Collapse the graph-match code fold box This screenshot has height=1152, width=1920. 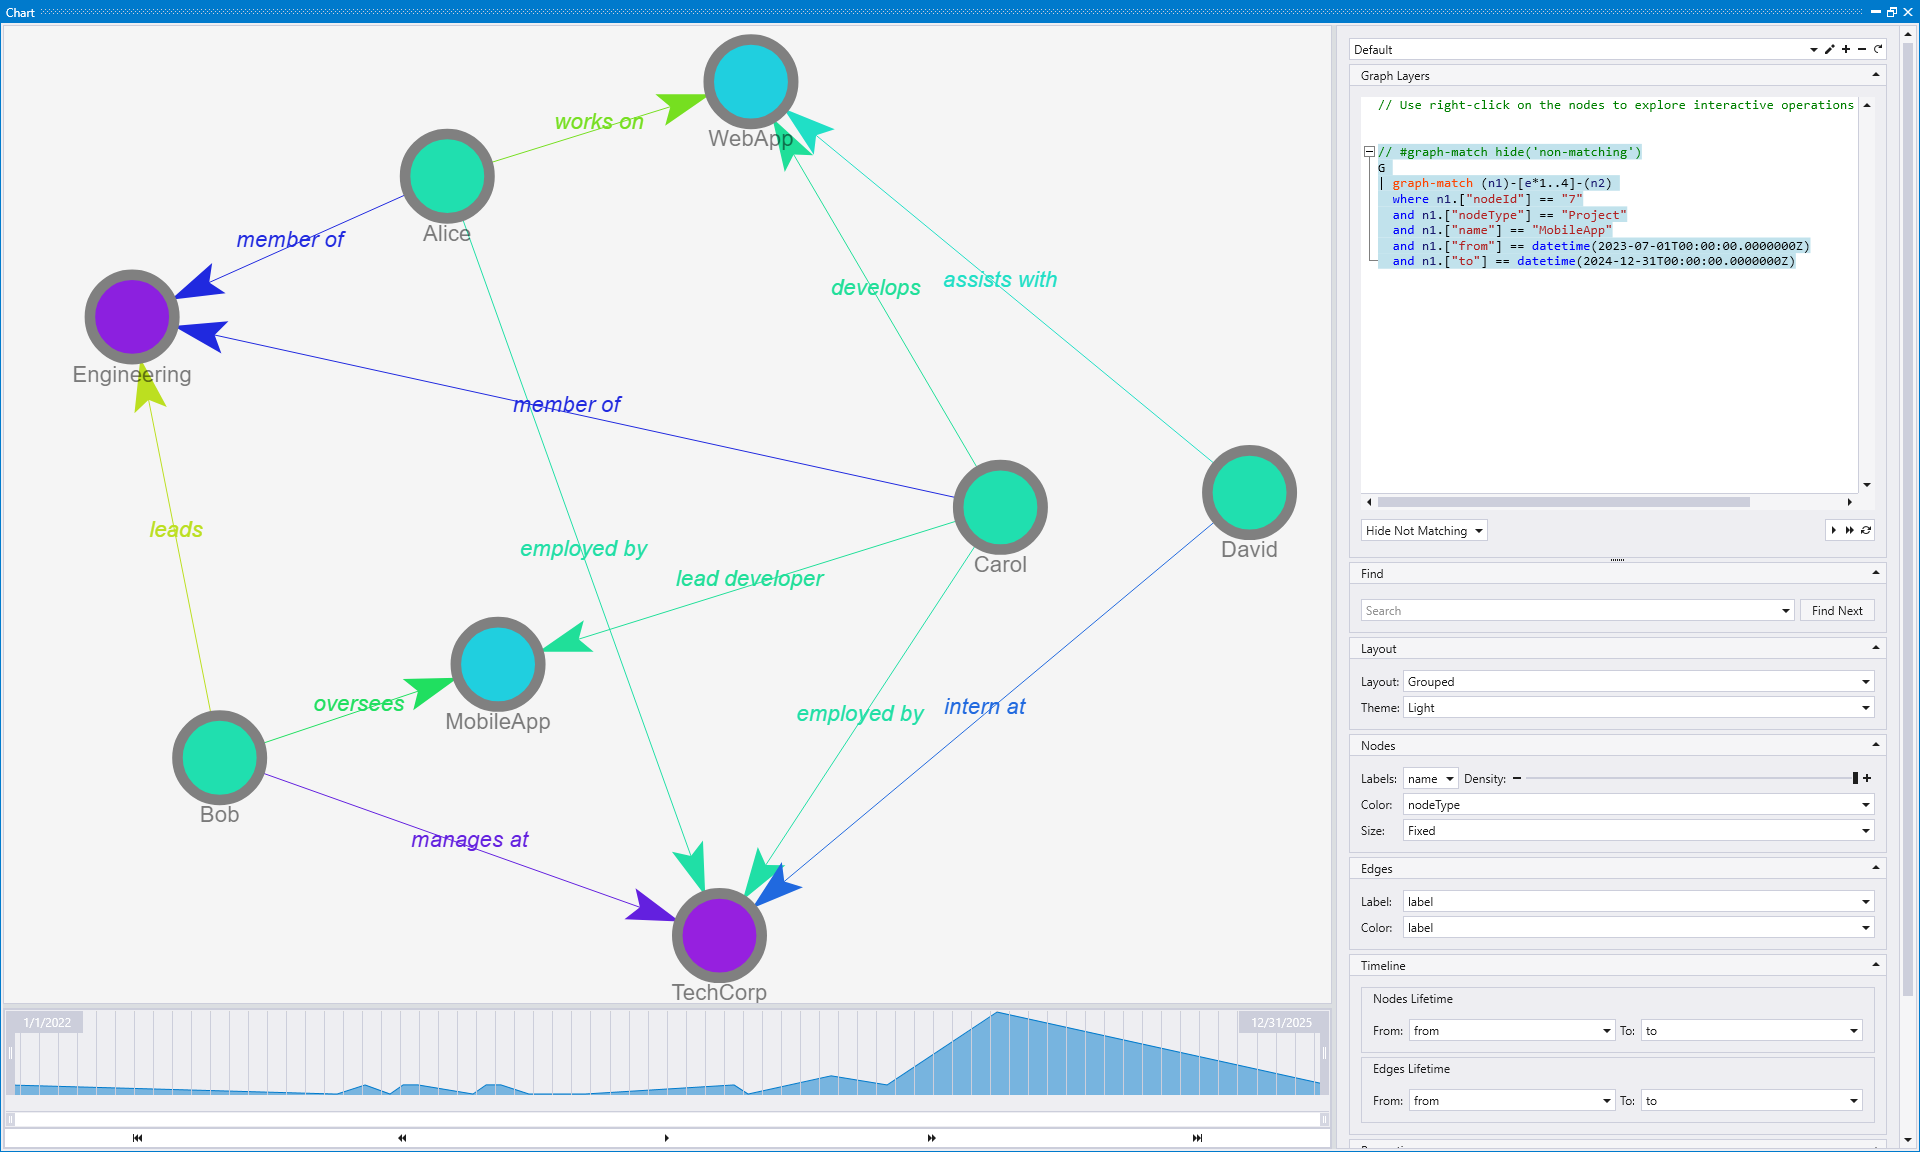(1369, 152)
